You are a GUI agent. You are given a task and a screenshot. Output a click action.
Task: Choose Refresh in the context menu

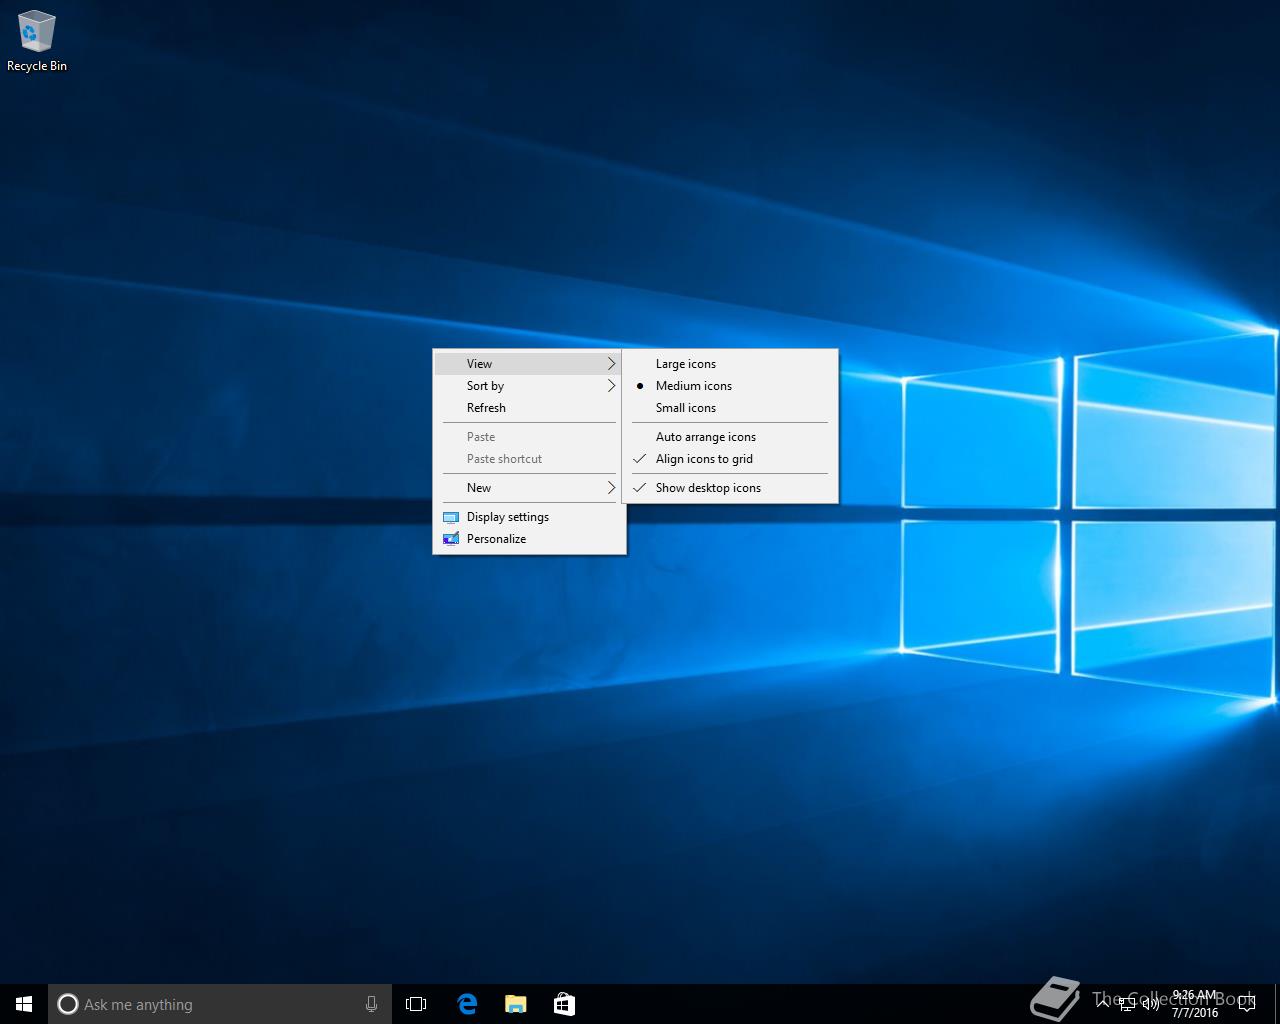[529, 408]
